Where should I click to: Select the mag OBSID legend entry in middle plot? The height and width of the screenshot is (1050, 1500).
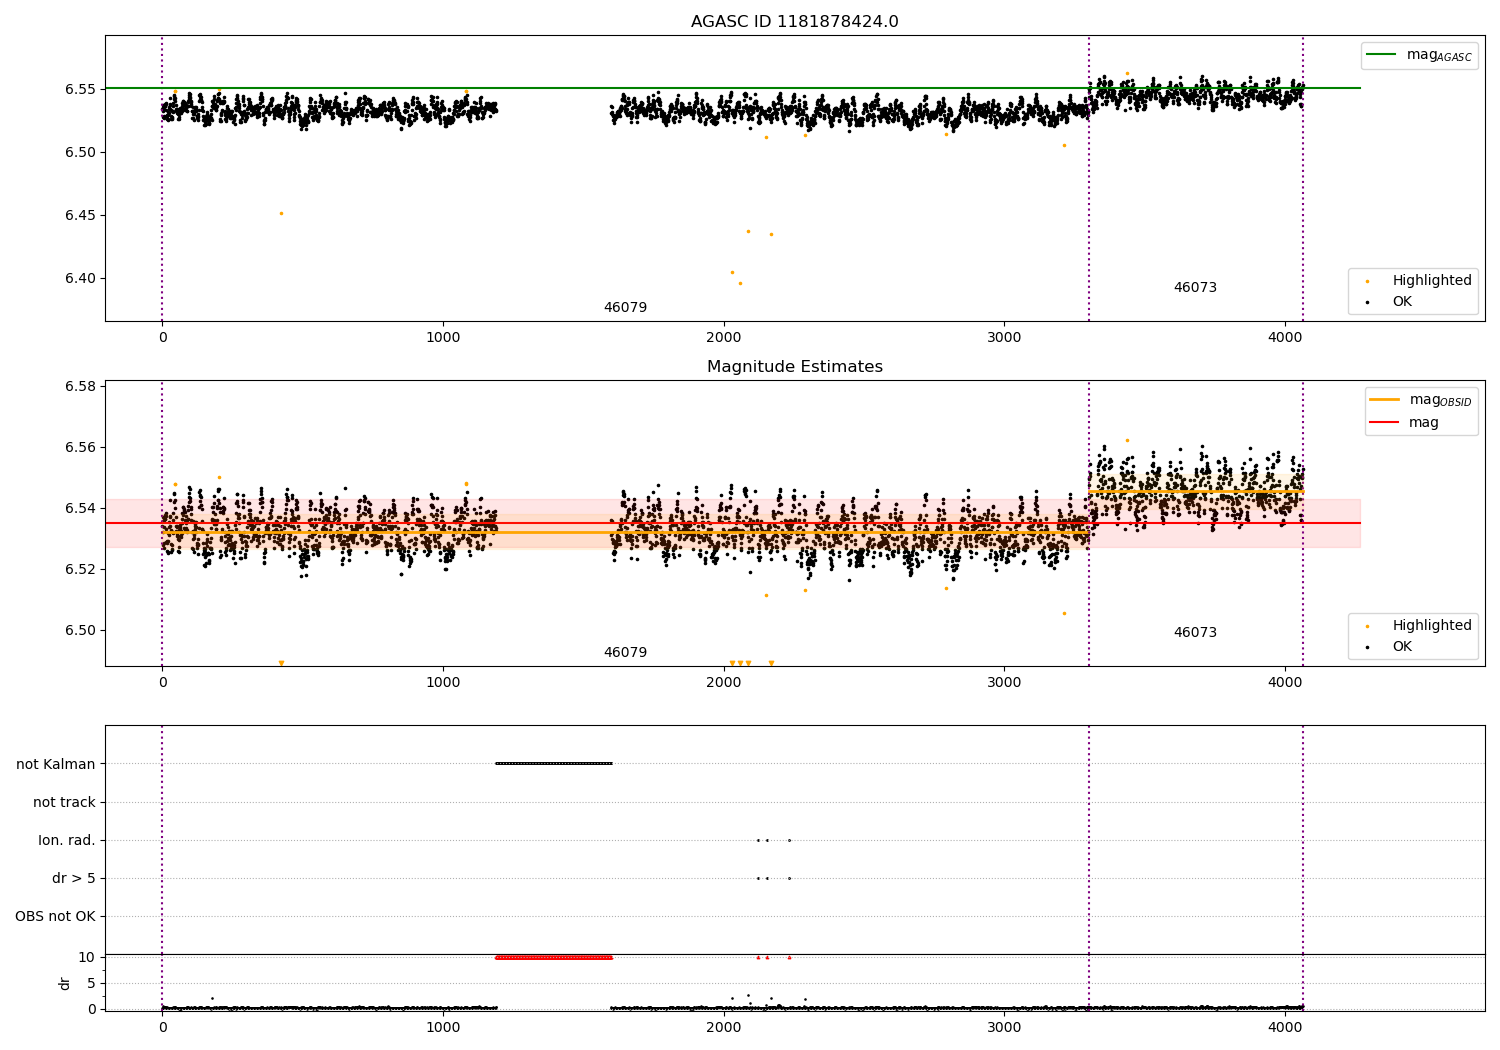tap(1421, 400)
